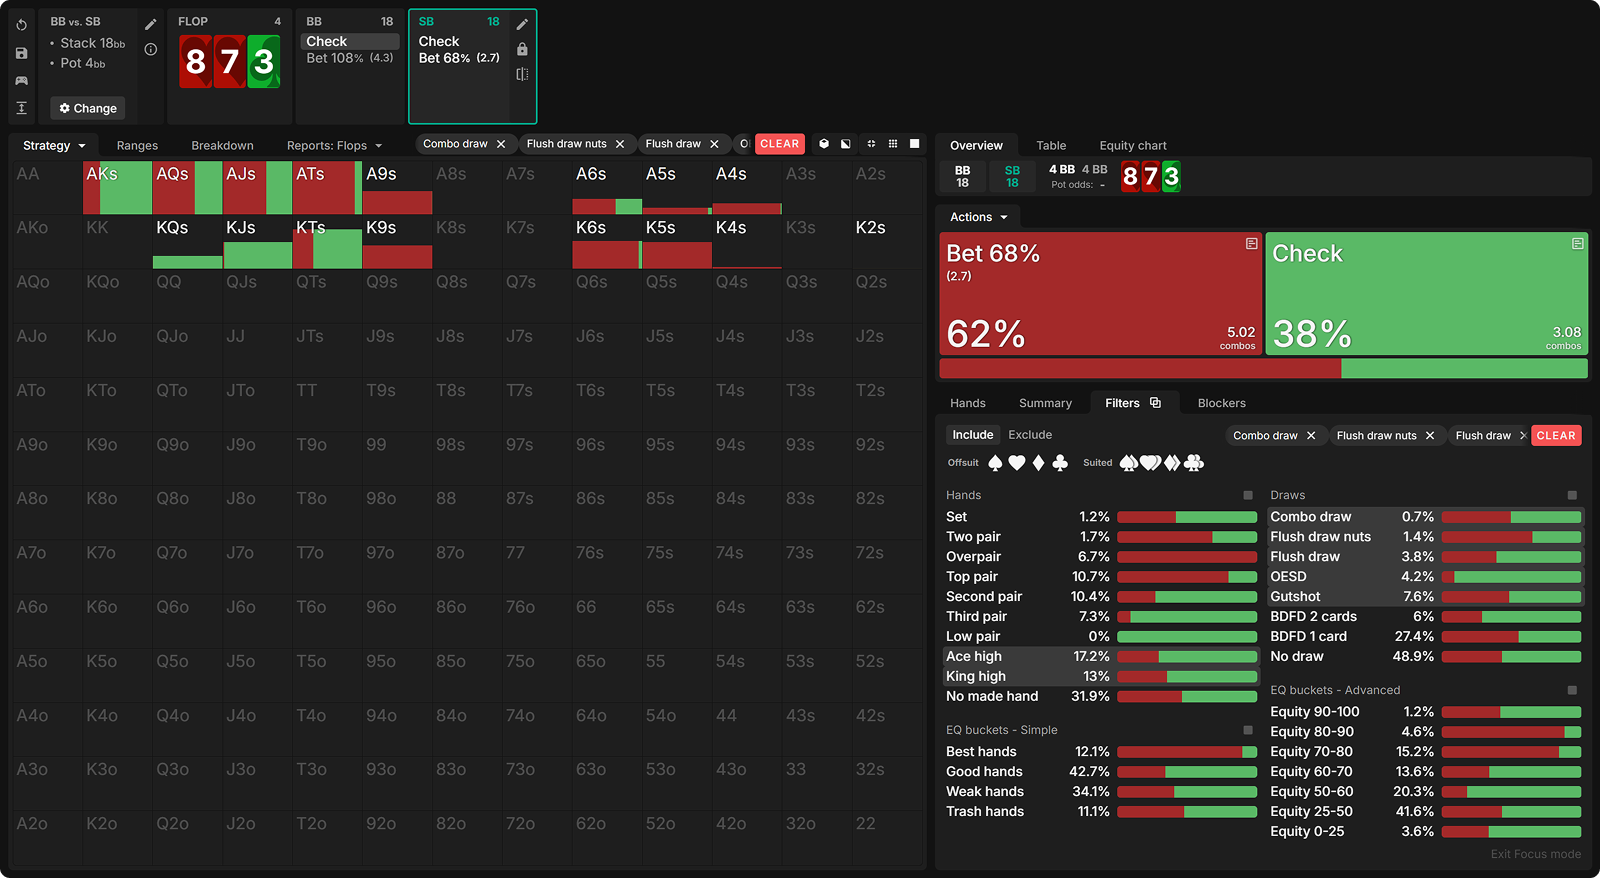Click the Change button
The image size is (1600, 878).
point(88,108)
